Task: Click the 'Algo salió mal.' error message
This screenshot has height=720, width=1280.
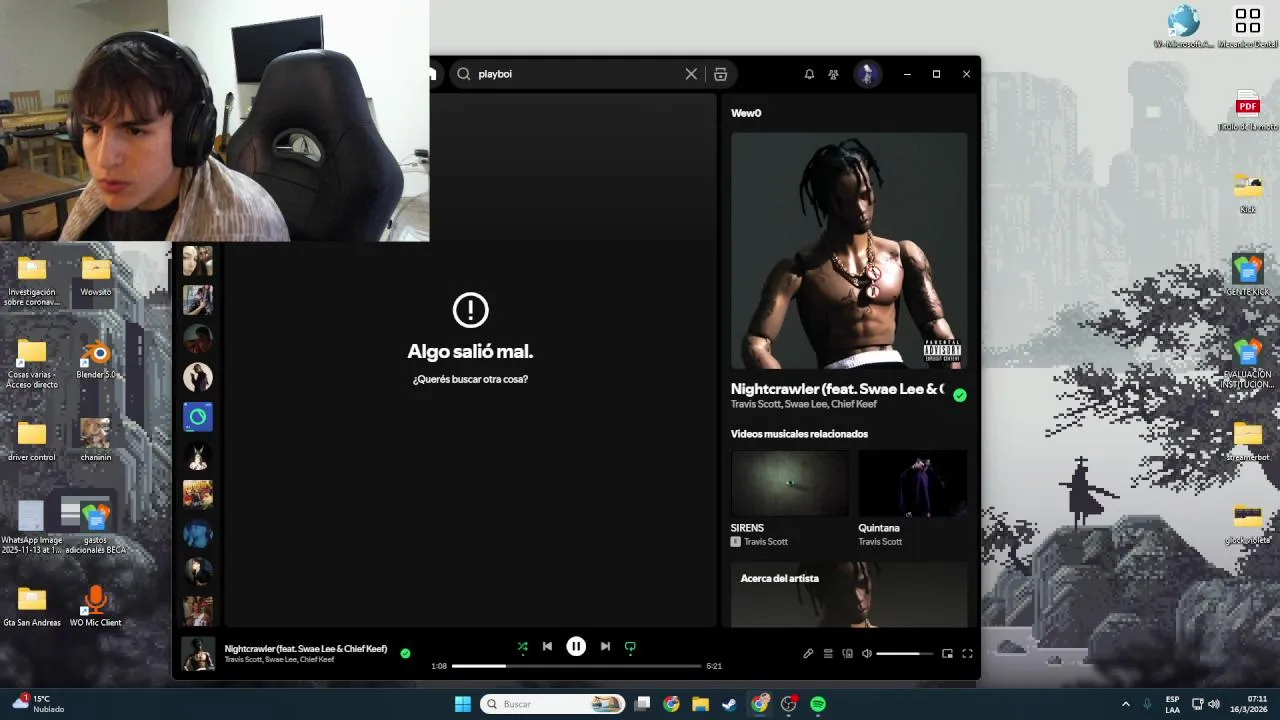Action: point(470,352)
